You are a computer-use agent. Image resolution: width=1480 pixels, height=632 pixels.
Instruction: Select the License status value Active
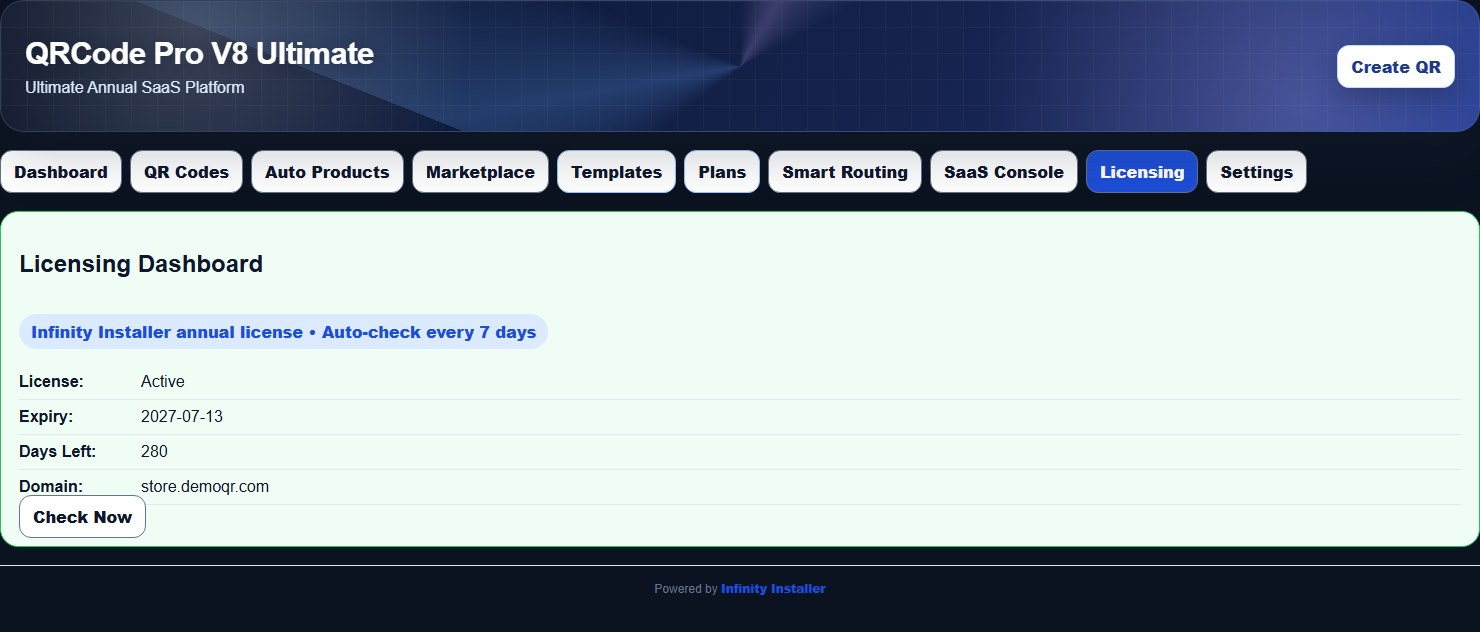point(163,381)
